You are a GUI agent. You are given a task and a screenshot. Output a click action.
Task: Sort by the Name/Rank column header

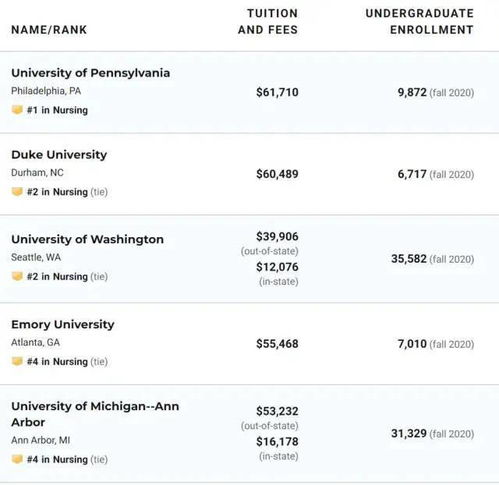pos(49,30)
